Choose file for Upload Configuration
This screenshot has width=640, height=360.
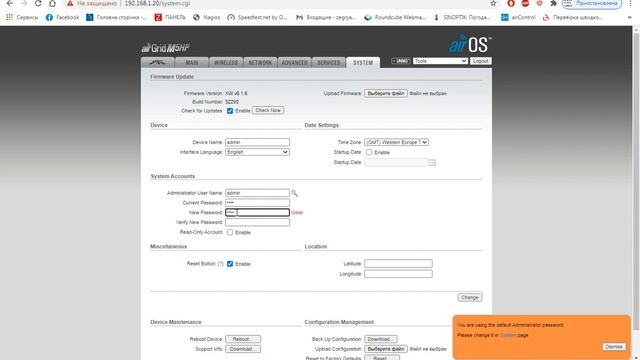point(386,349)
